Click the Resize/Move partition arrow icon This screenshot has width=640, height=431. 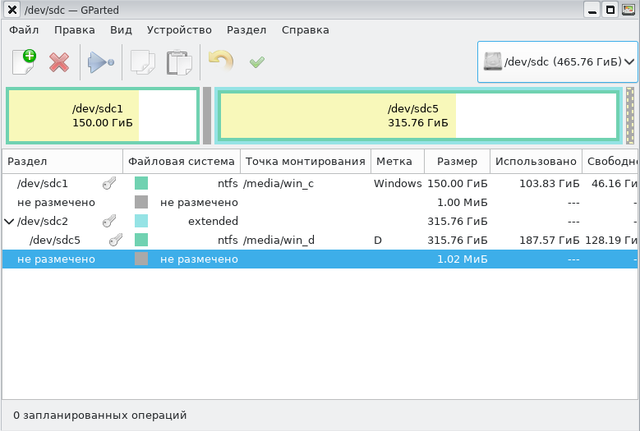point(100,62)
